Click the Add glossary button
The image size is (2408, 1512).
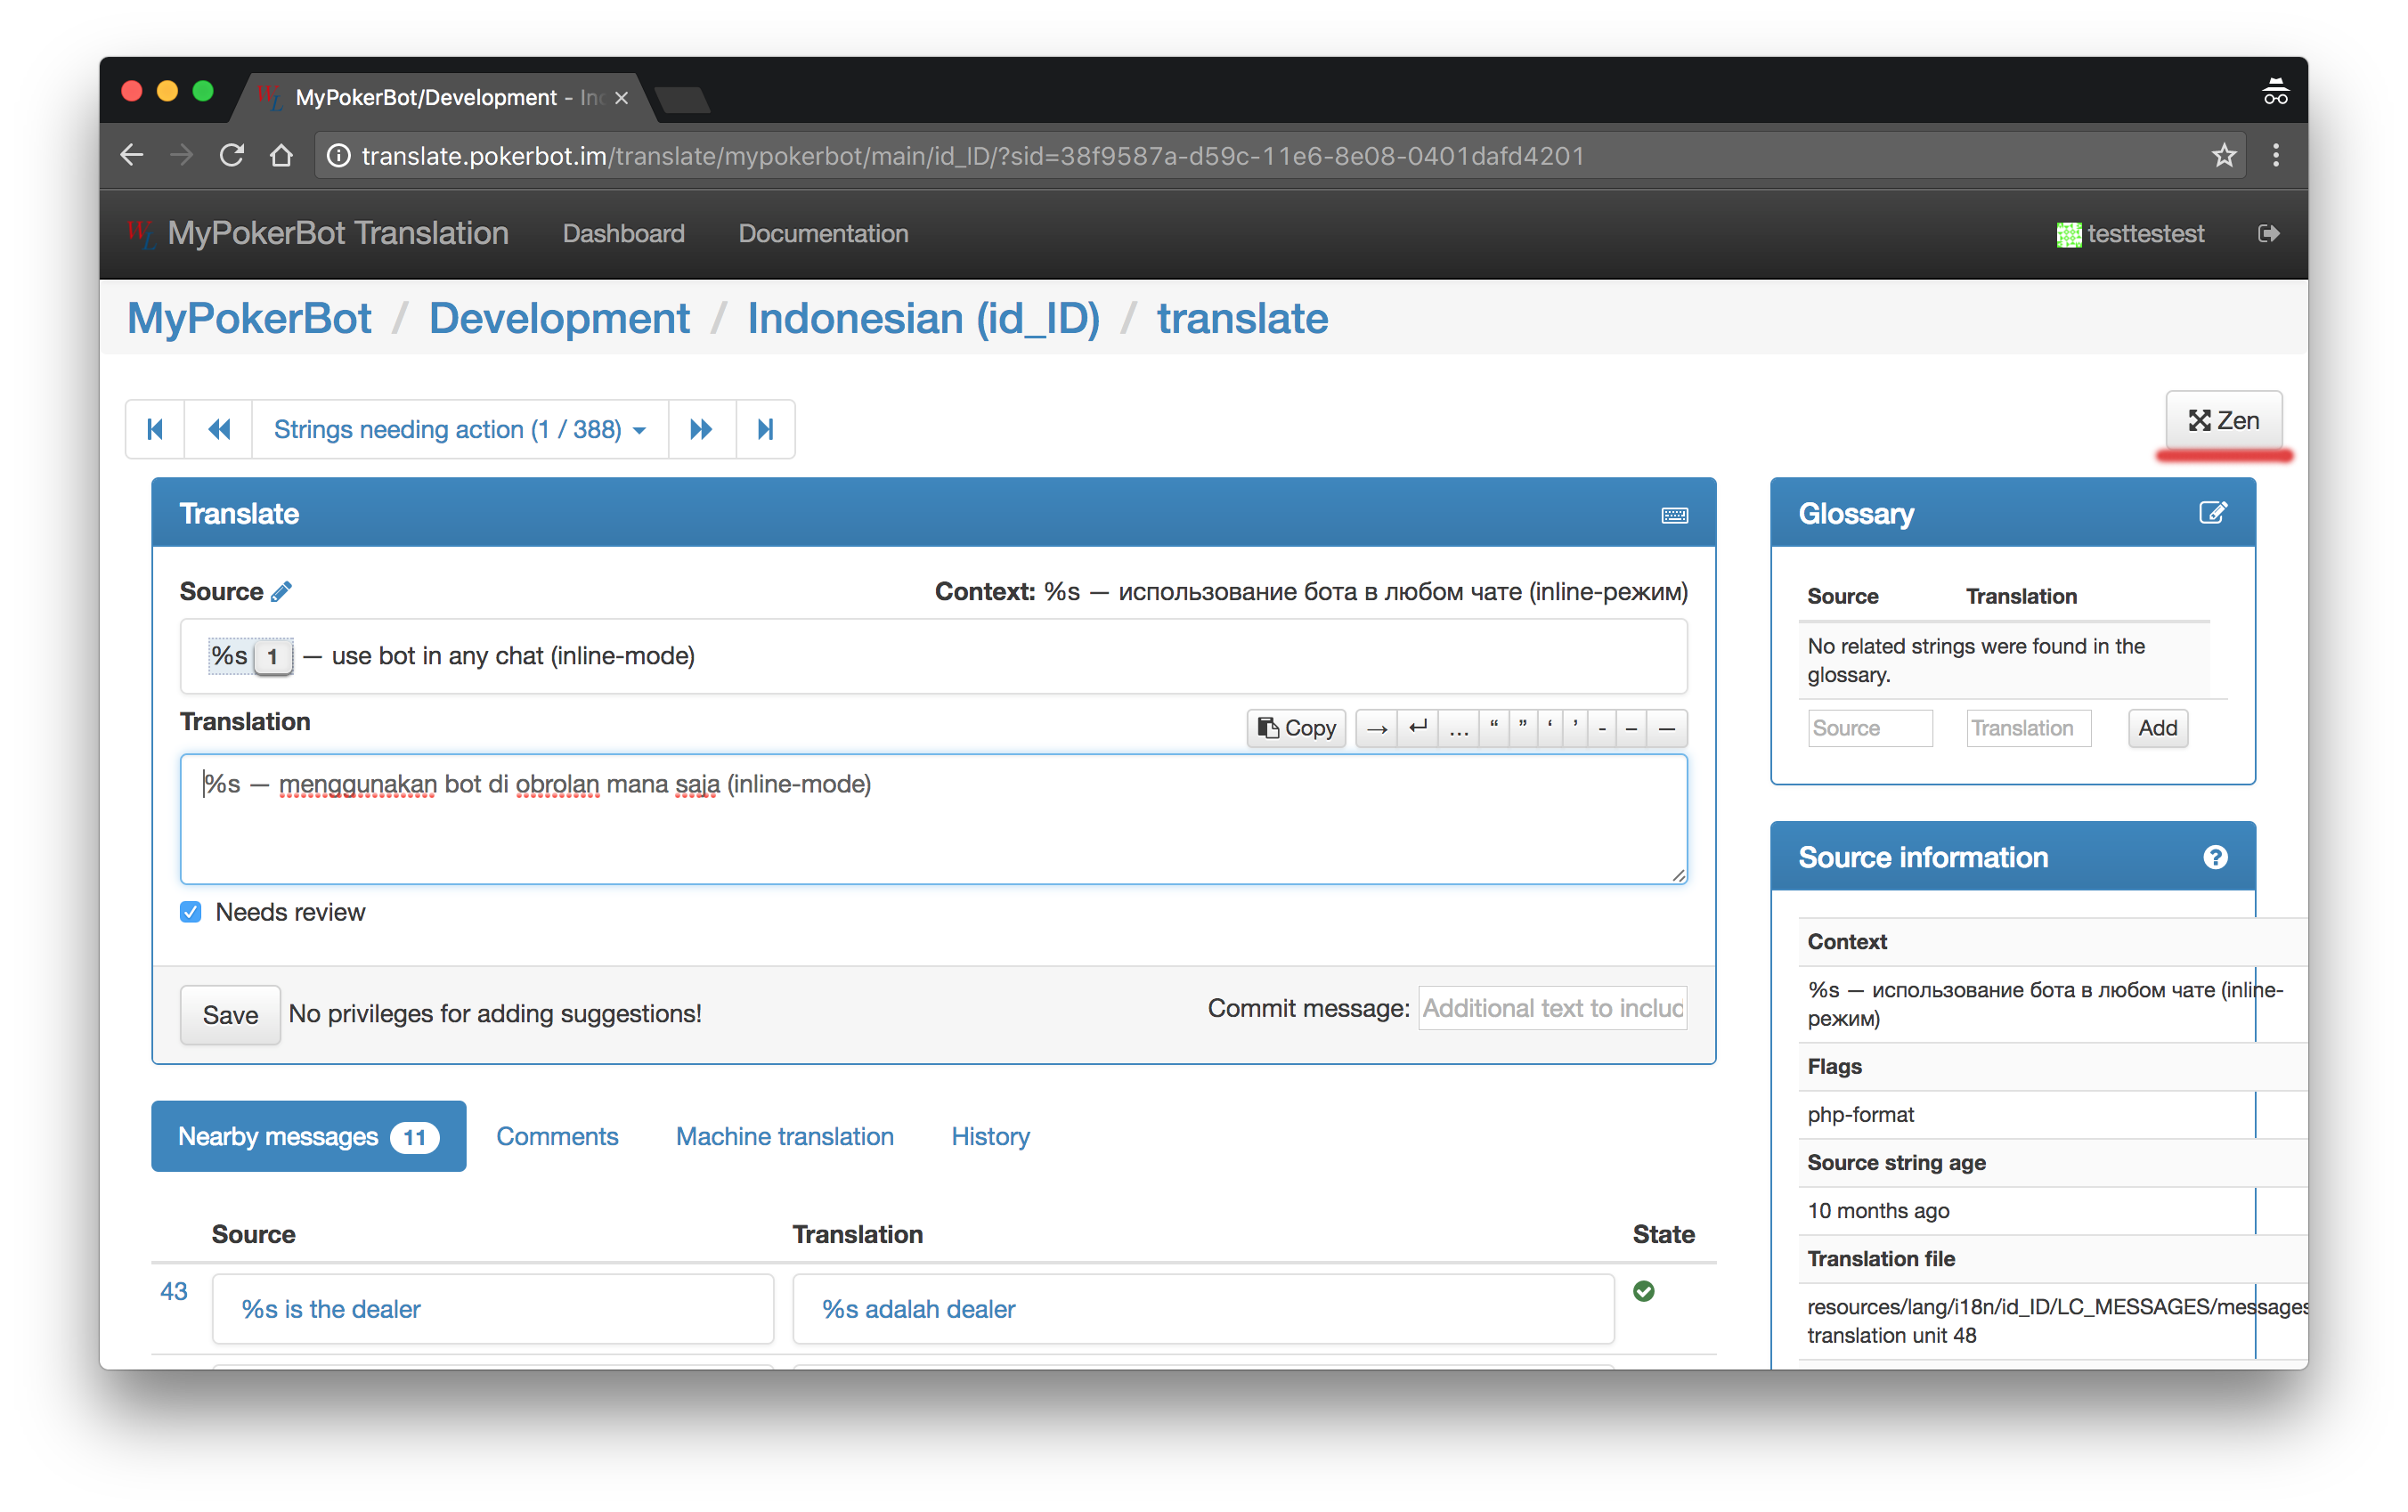2157,728
